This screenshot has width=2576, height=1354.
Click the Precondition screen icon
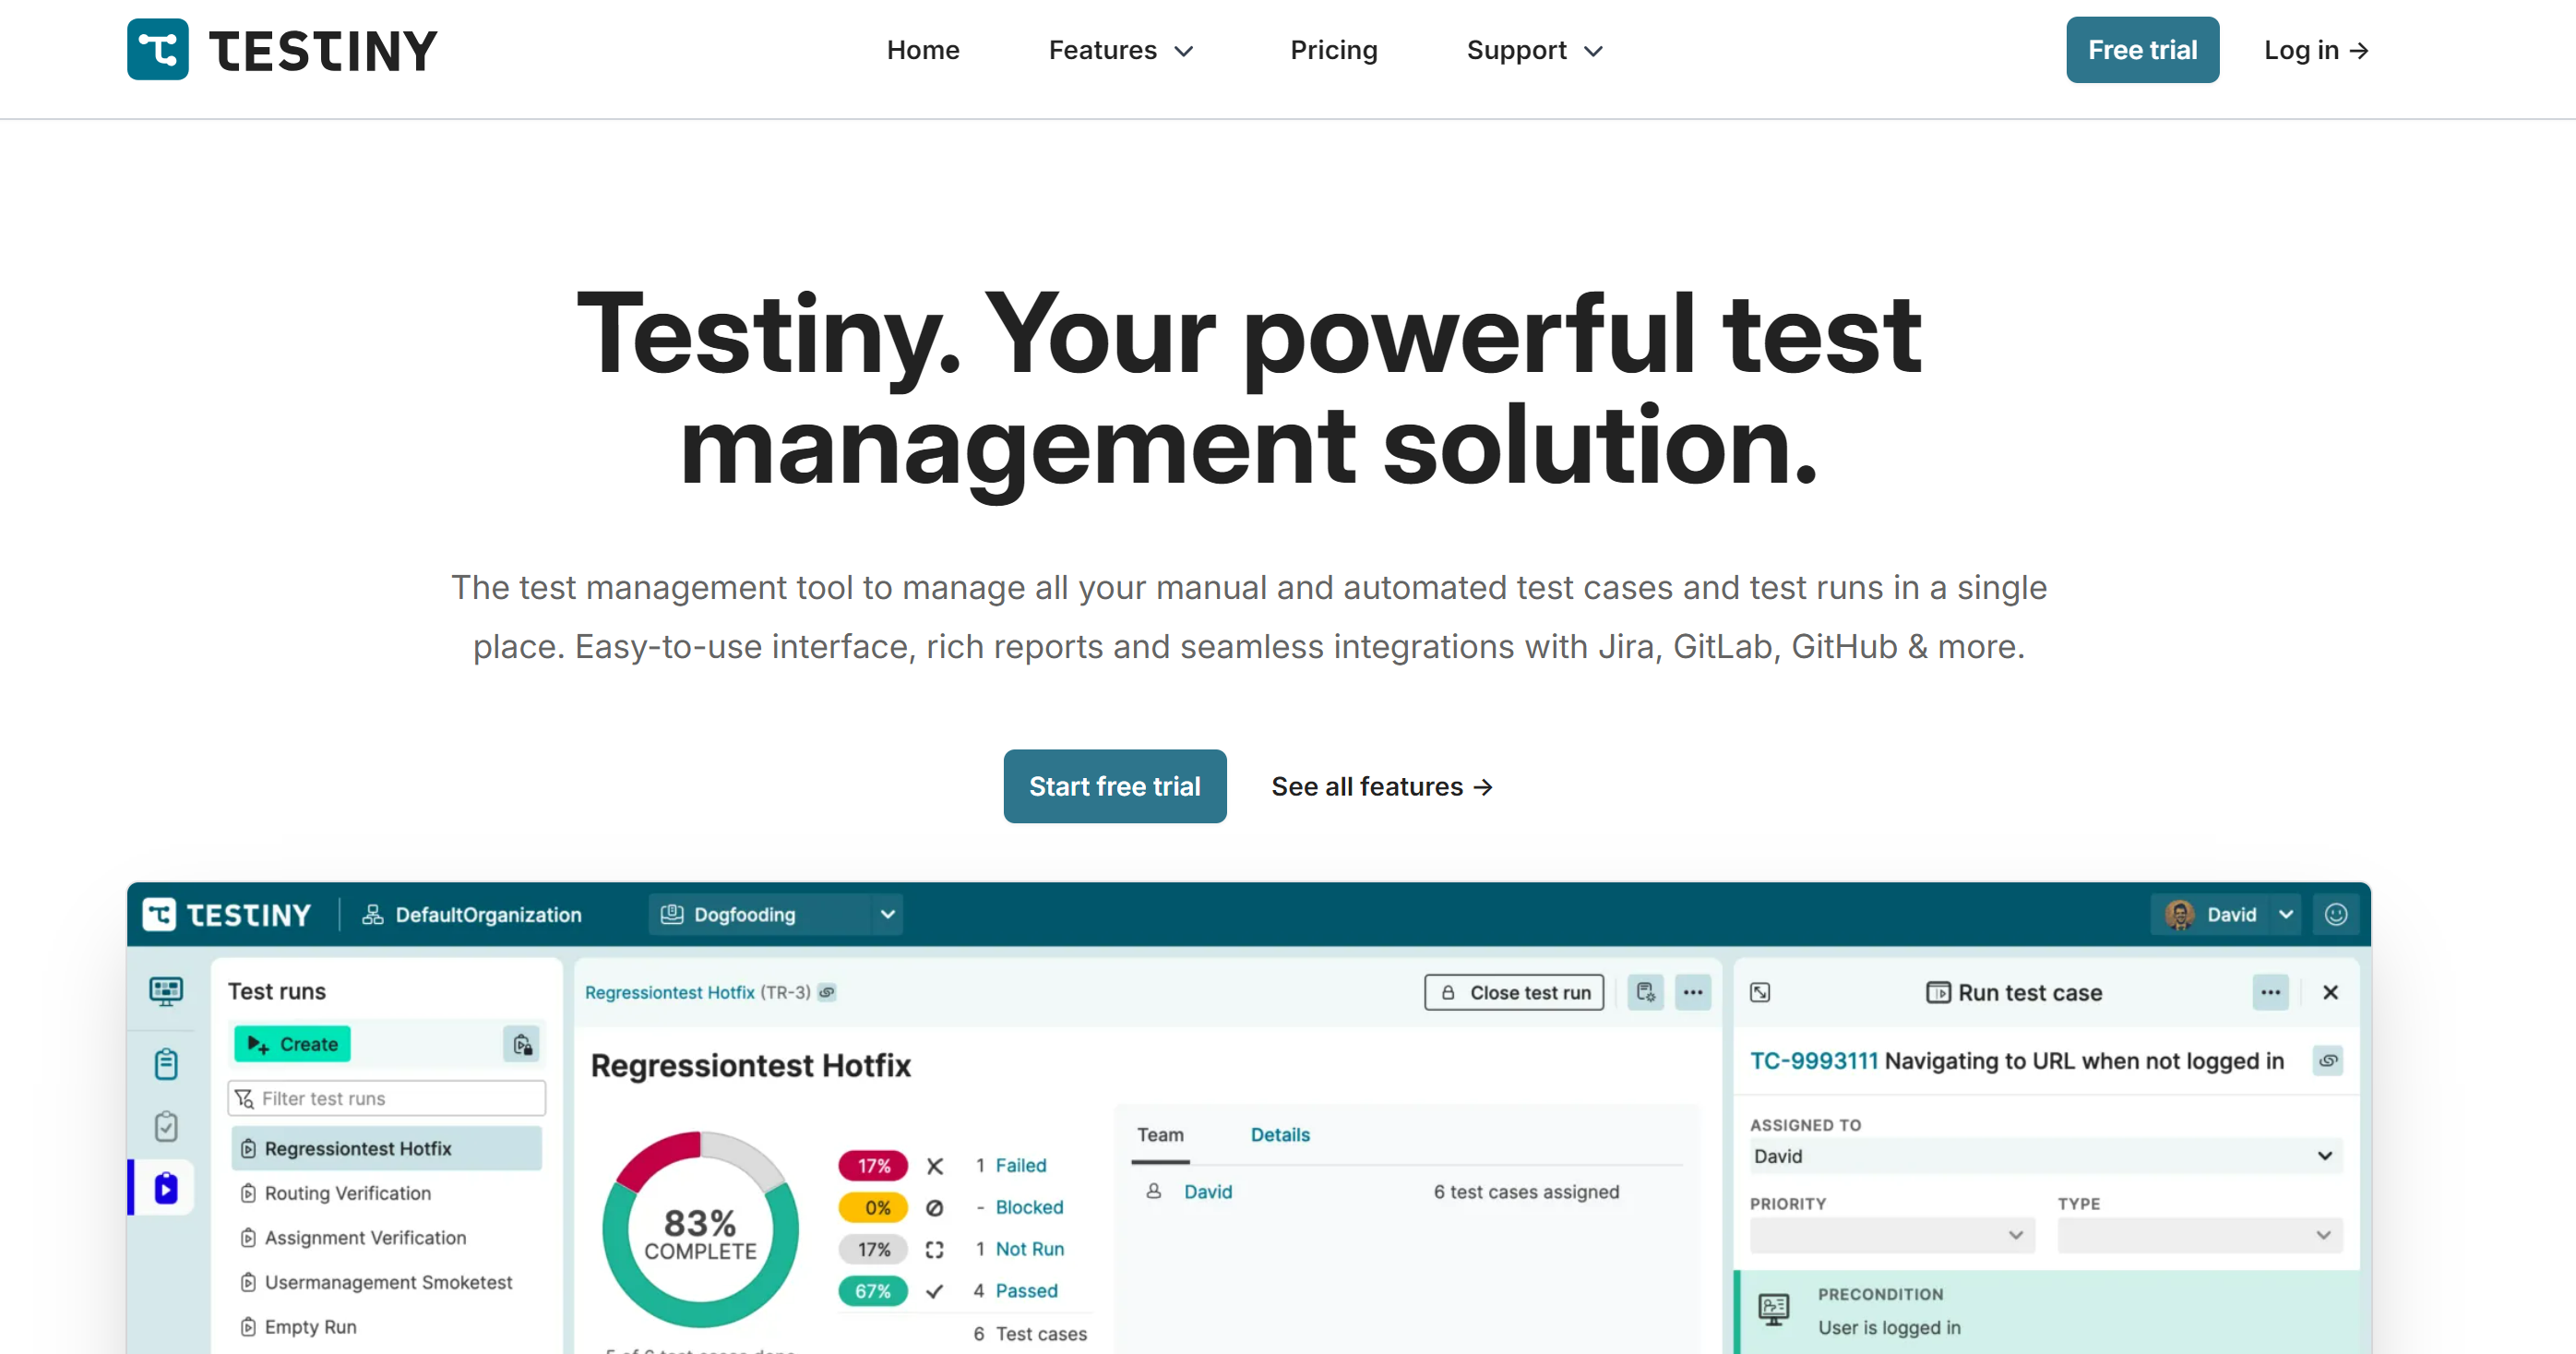[1773, 1309]
